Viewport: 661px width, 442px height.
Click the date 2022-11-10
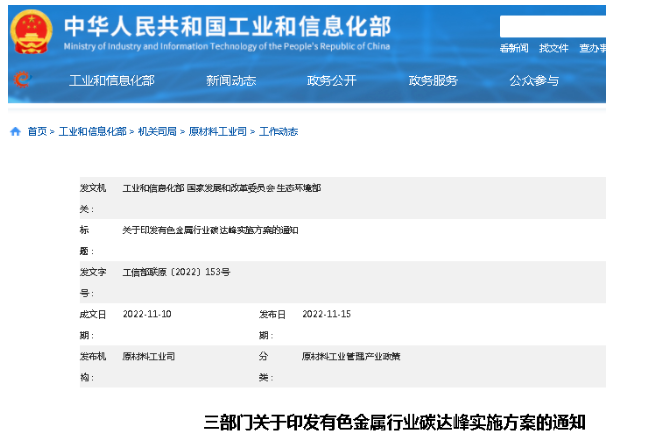point(147,314)
